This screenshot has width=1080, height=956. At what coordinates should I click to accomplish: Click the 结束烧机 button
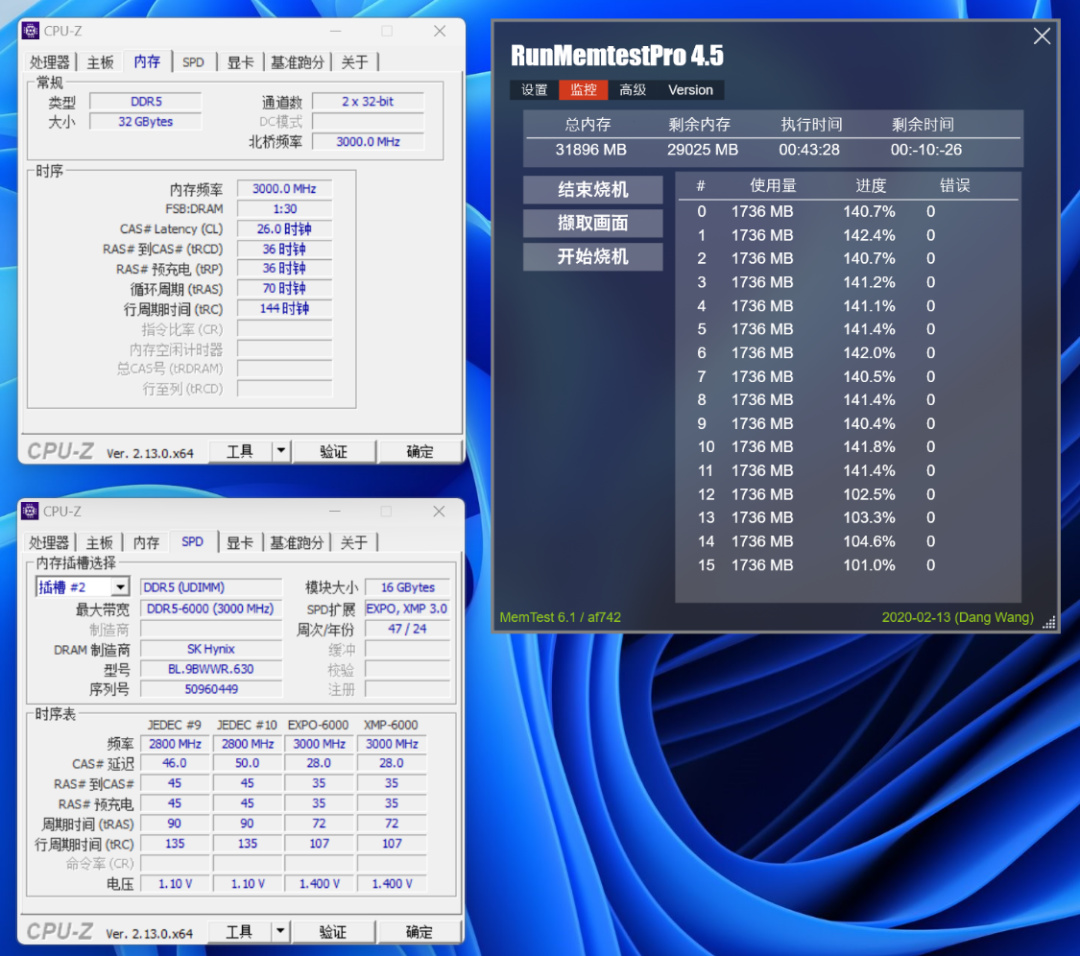593,190
